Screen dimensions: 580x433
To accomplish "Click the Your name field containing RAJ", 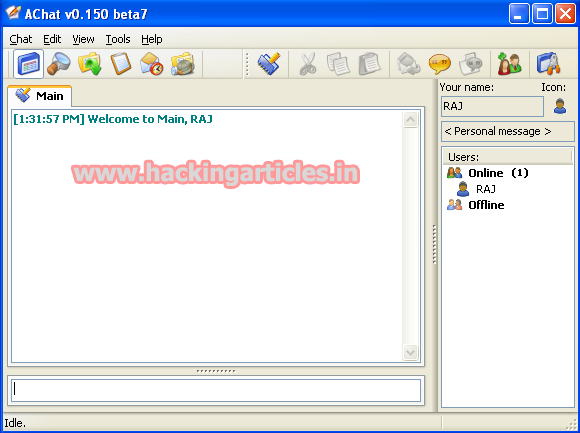I will coord(492,106).
